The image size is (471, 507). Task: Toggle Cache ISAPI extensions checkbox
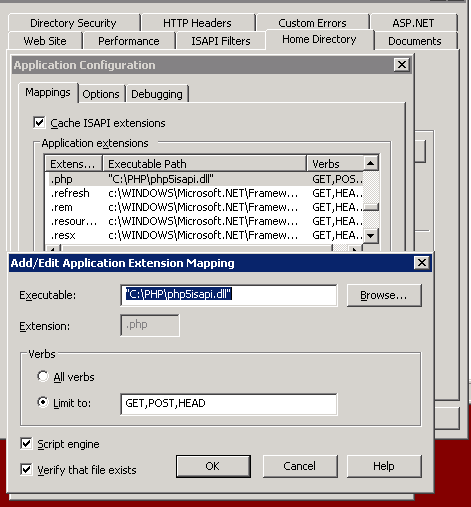coord(39,122)
